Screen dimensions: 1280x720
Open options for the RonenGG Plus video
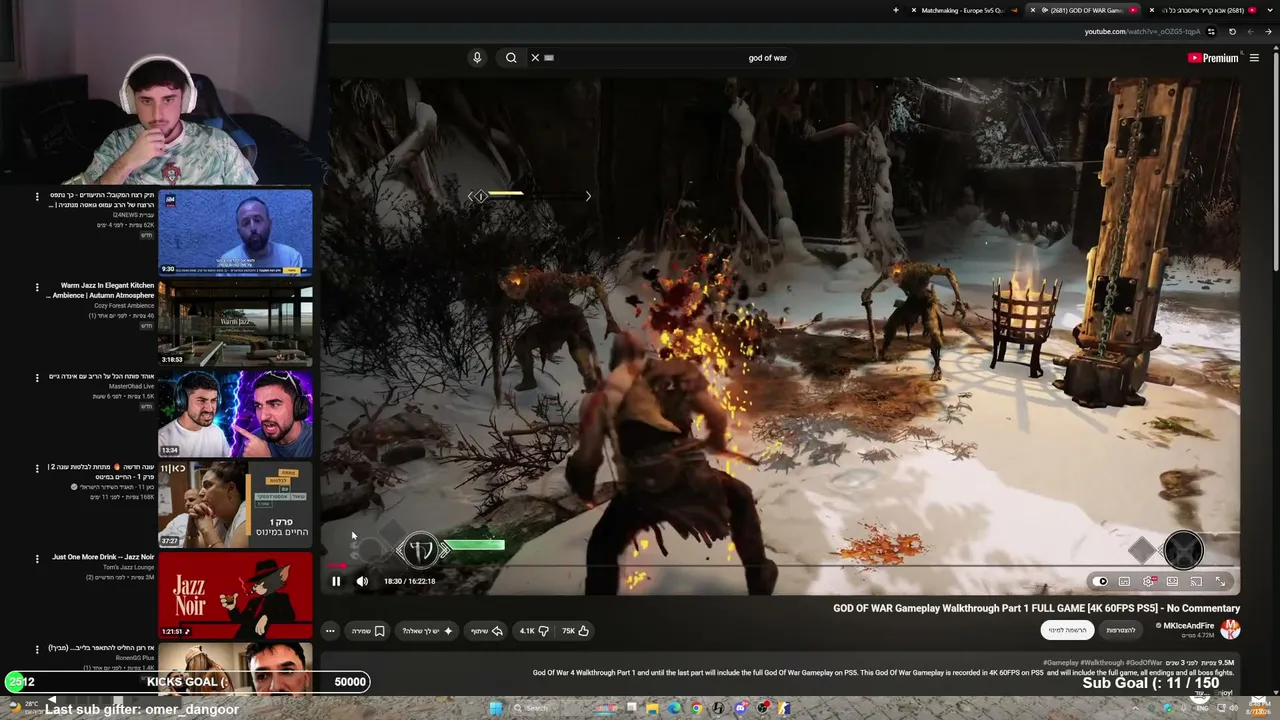[x=37, y=649]
